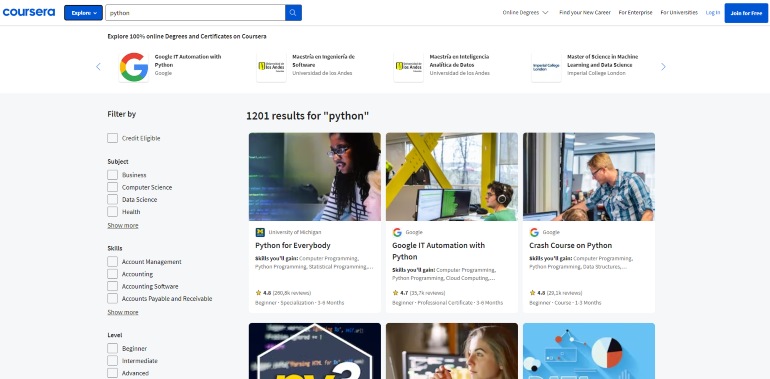This screenshot has width=770, height=379.
Task: Click the blue search magnifier button
Action: point(293,13)
